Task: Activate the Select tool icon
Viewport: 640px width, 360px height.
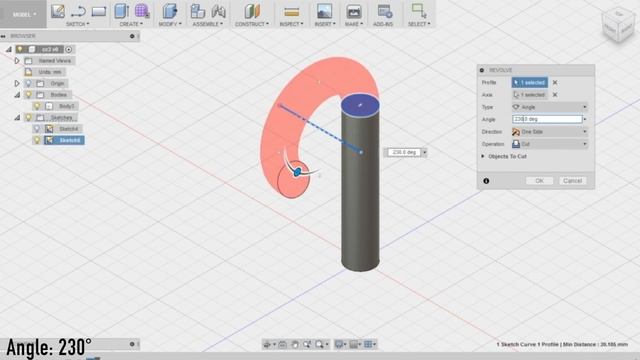Action: [419, 11]
